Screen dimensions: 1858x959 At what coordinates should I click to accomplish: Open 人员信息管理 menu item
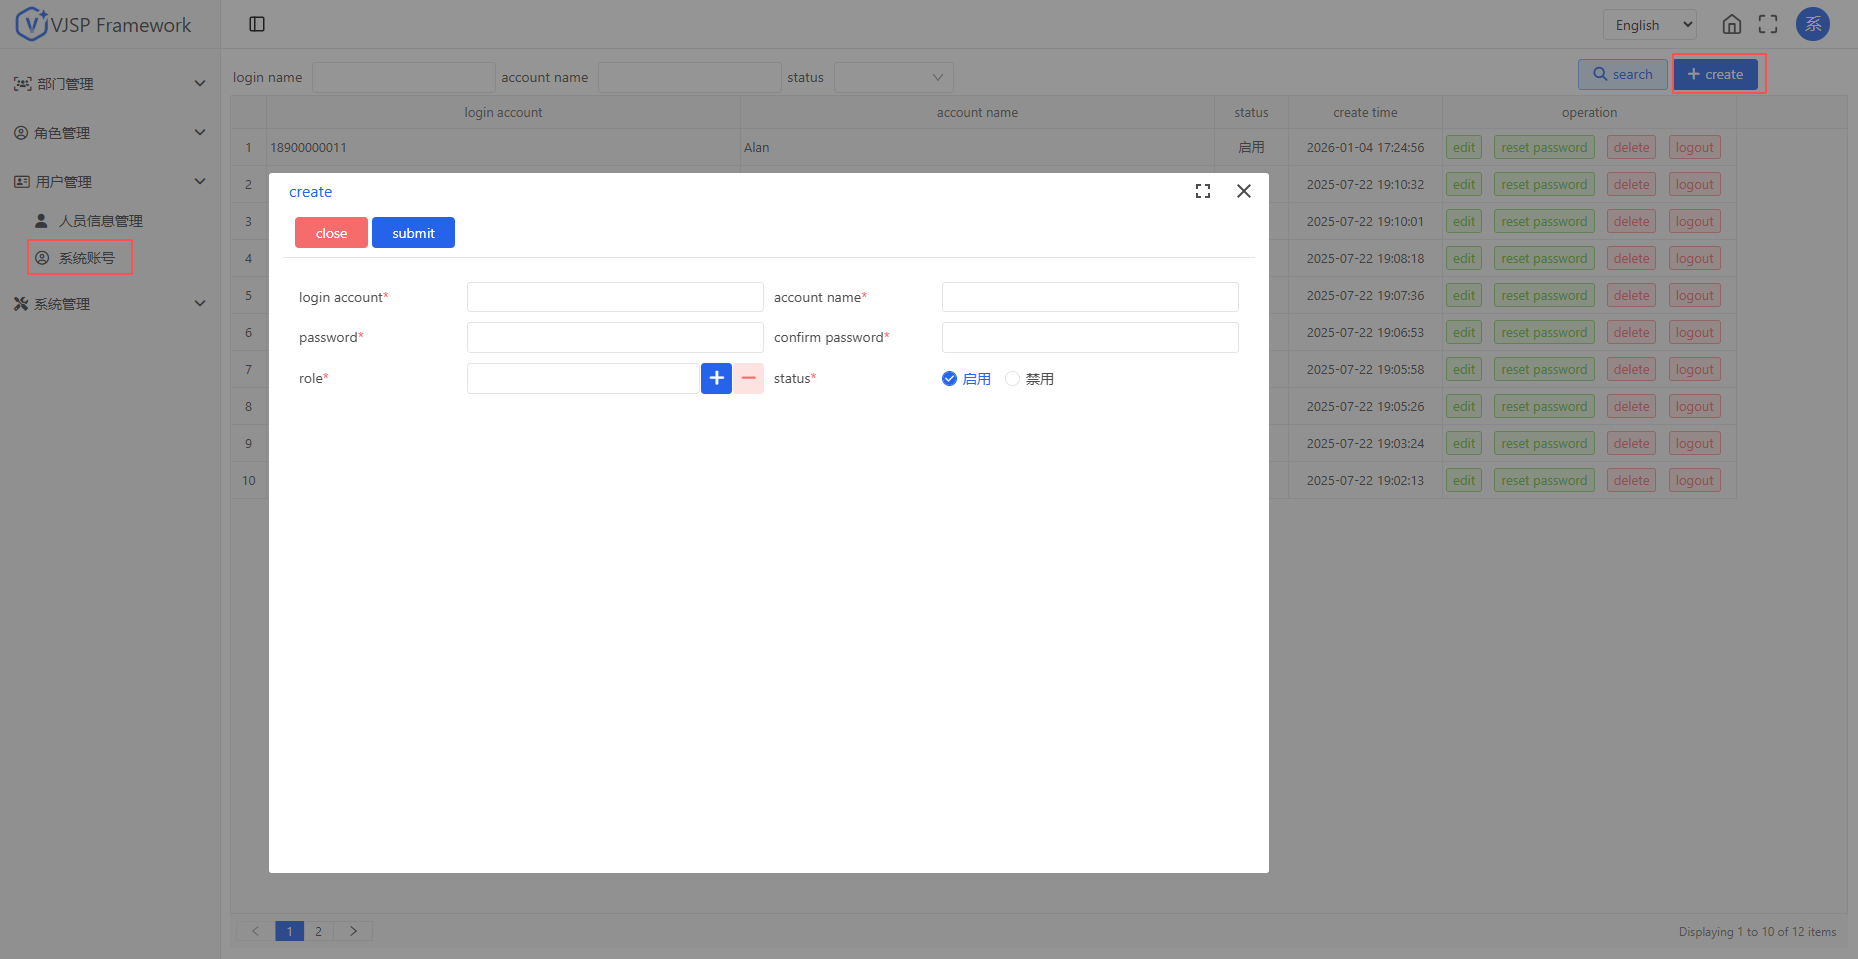100,221
